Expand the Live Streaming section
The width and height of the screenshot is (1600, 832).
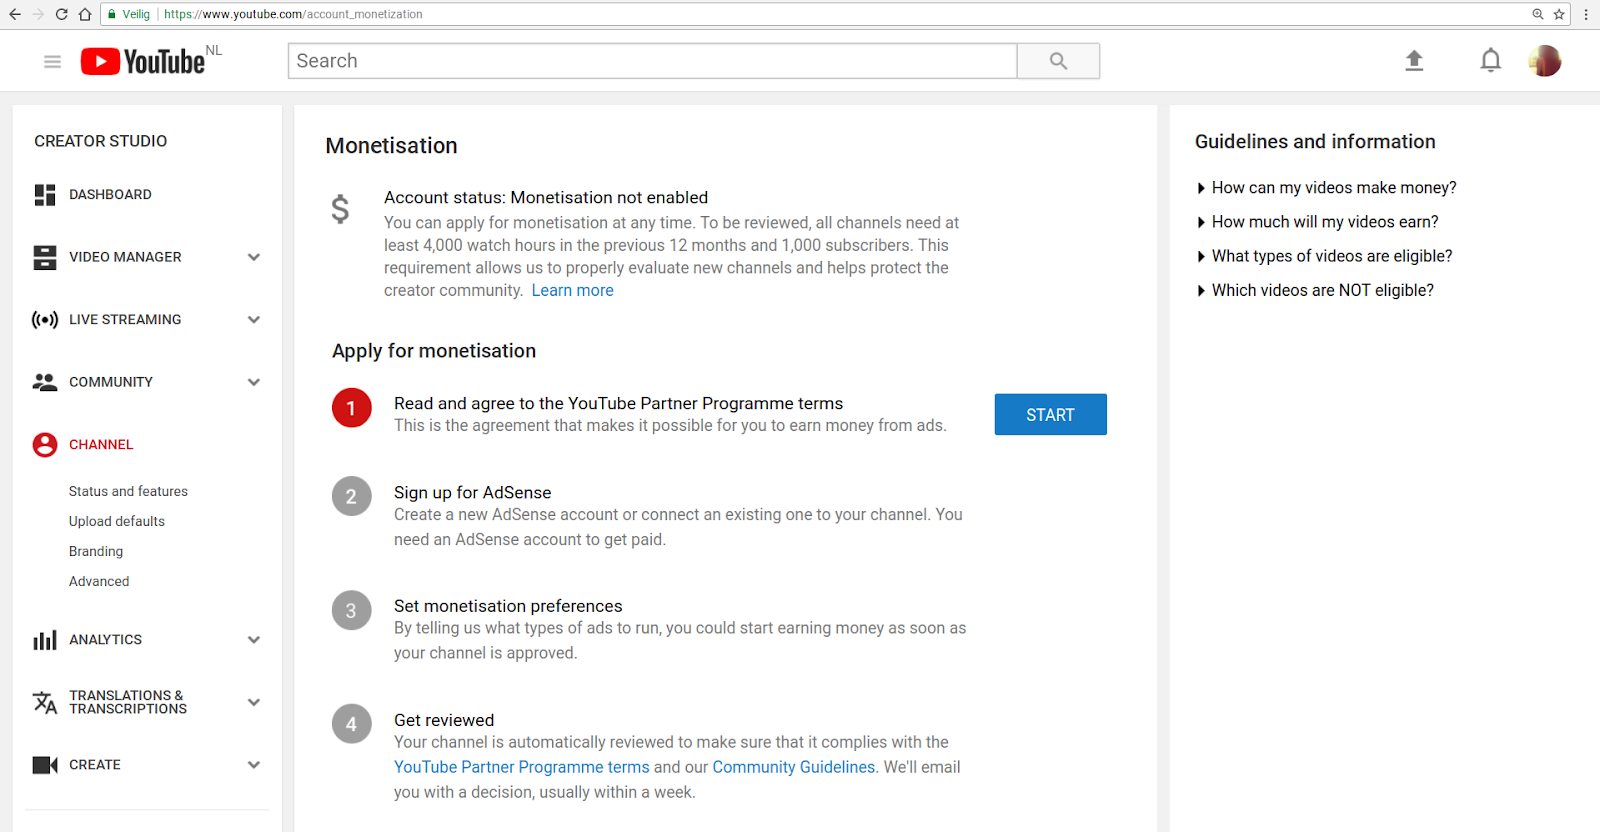(254, 320)
